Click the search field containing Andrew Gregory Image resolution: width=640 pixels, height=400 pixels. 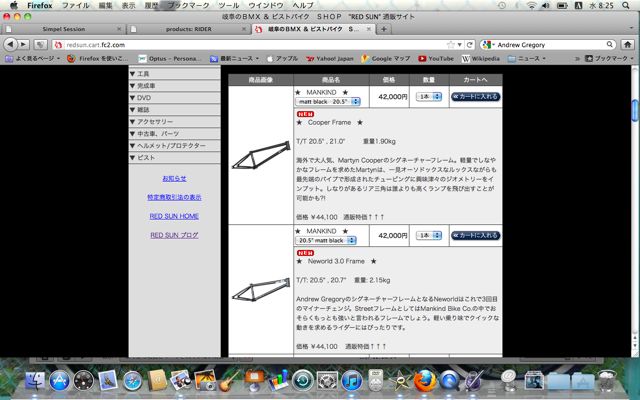pyautogui.click(x=547, y=44)
